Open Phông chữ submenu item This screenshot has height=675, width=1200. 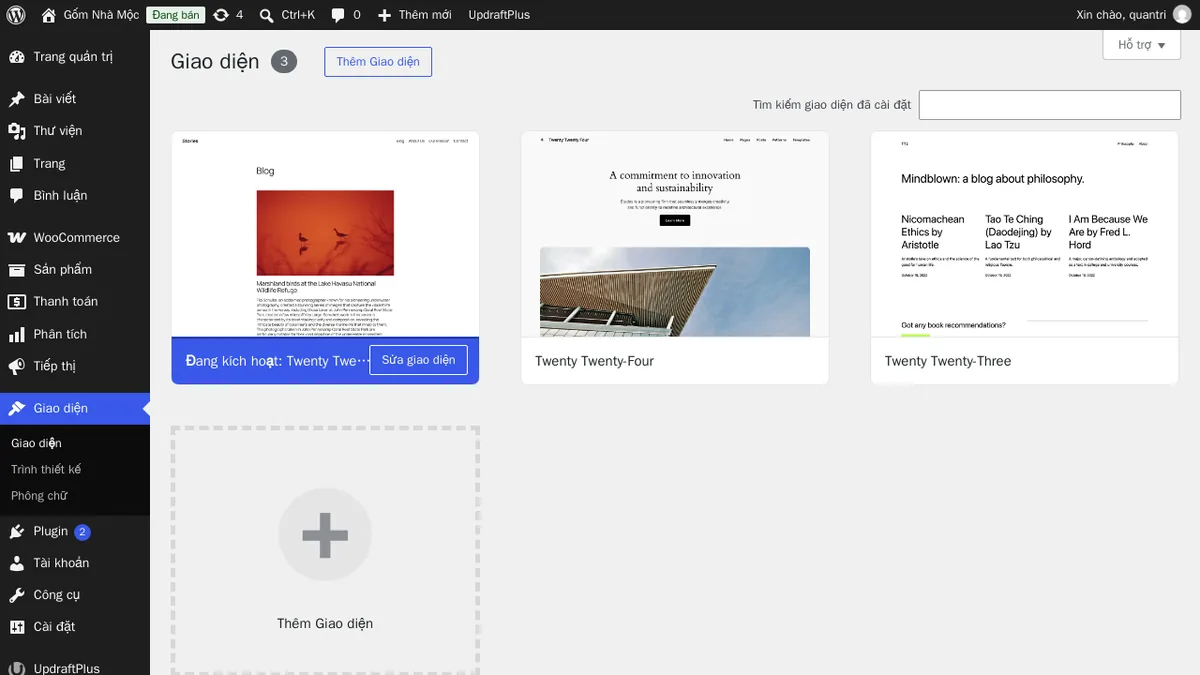tap(39, 496)
